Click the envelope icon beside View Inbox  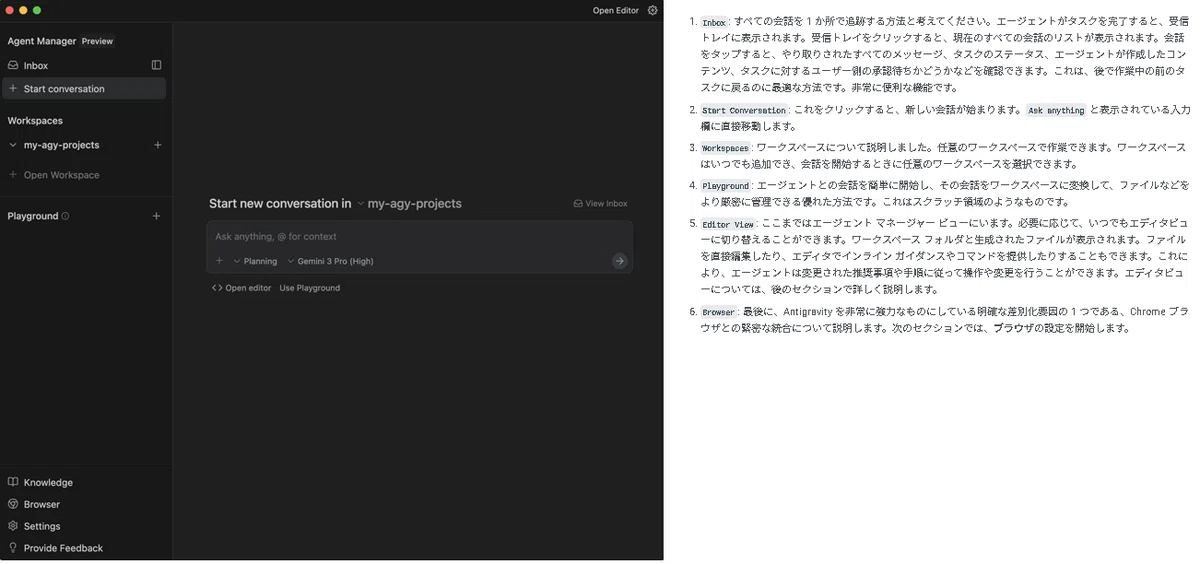(x=578, y=204)
